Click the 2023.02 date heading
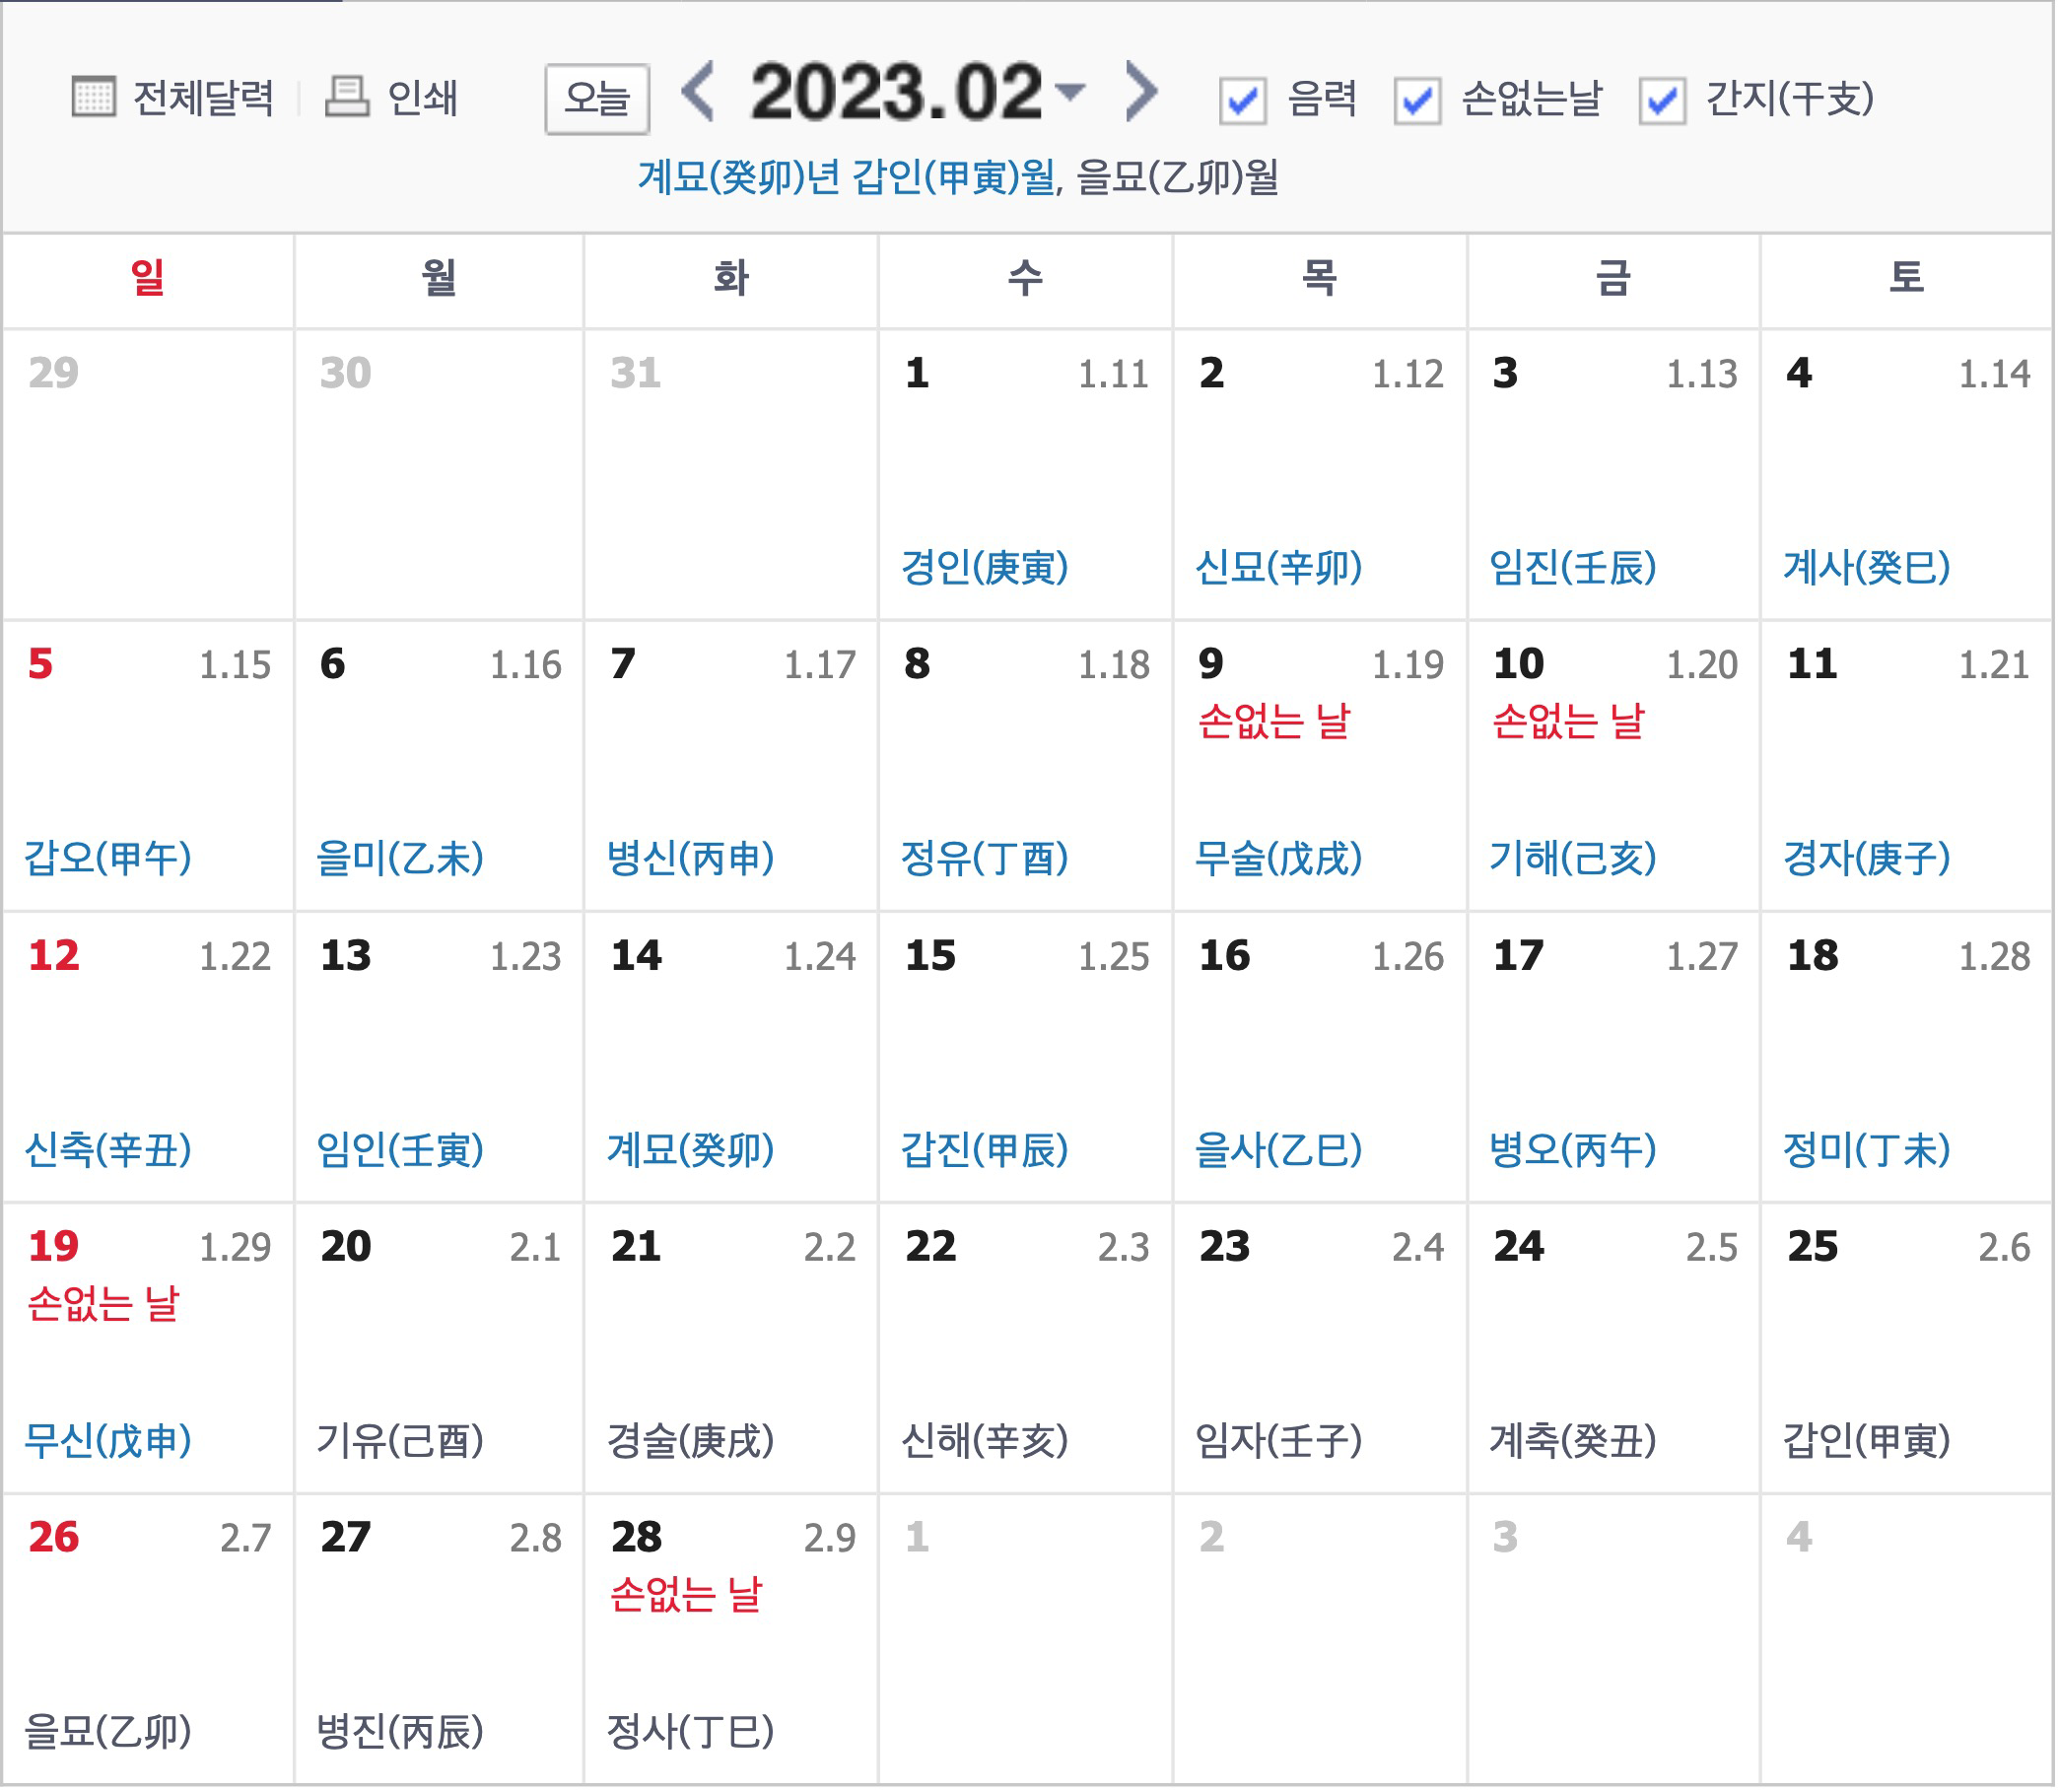This screenshot has height=1792, width=2058. (897, 92)
